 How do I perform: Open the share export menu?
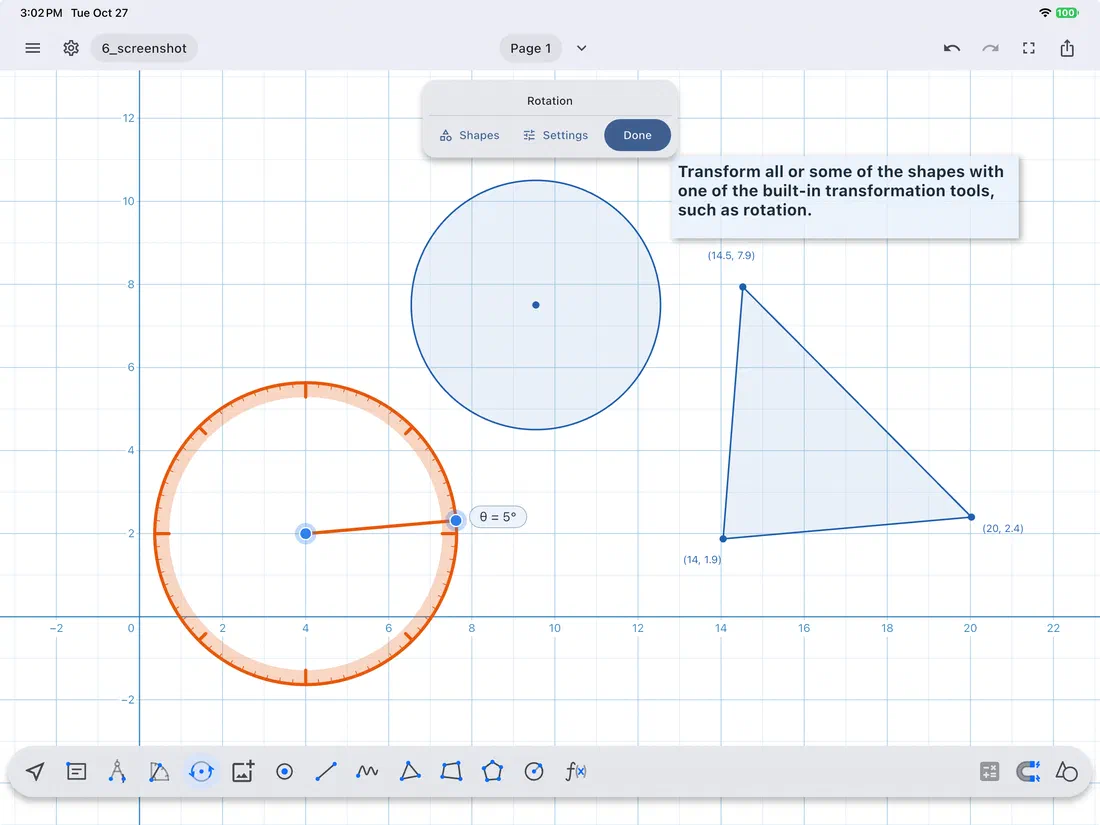[x=1067, y=48]
